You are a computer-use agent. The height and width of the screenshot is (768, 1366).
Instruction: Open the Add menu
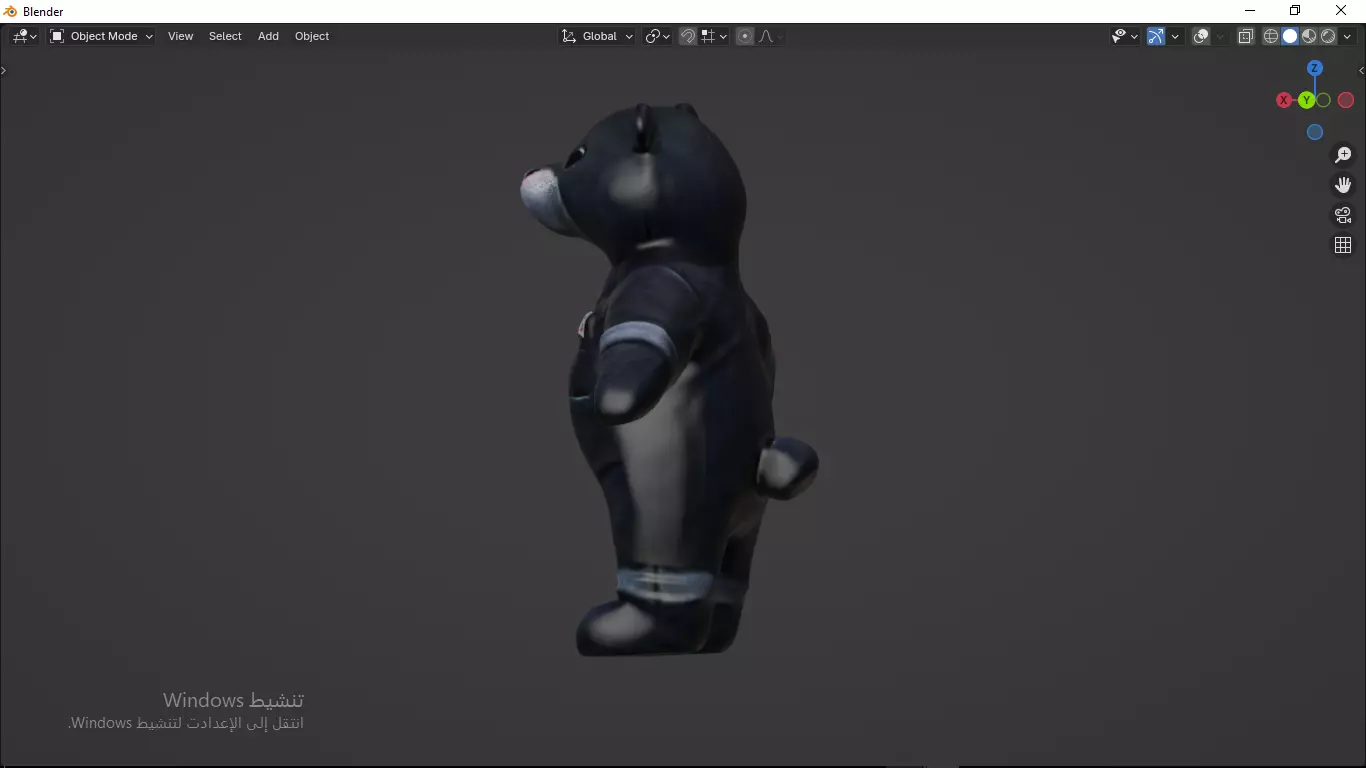click(268, 36)
